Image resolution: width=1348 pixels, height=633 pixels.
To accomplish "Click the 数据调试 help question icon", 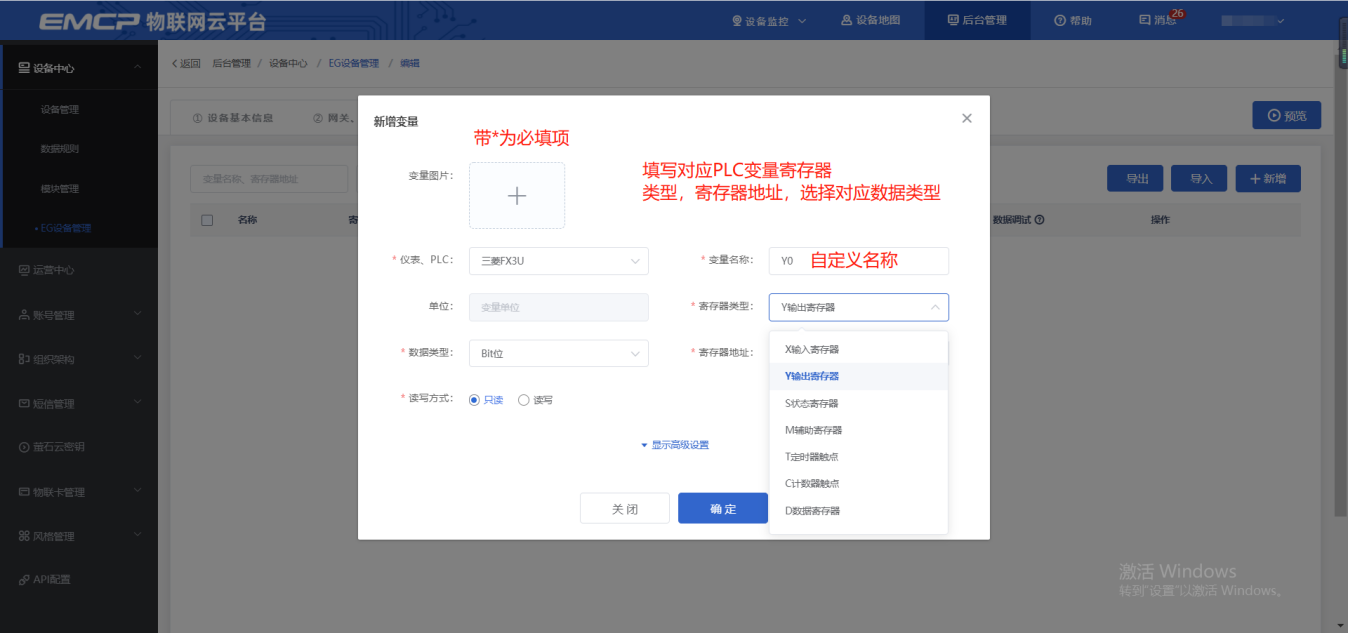I will [1040, 220].
